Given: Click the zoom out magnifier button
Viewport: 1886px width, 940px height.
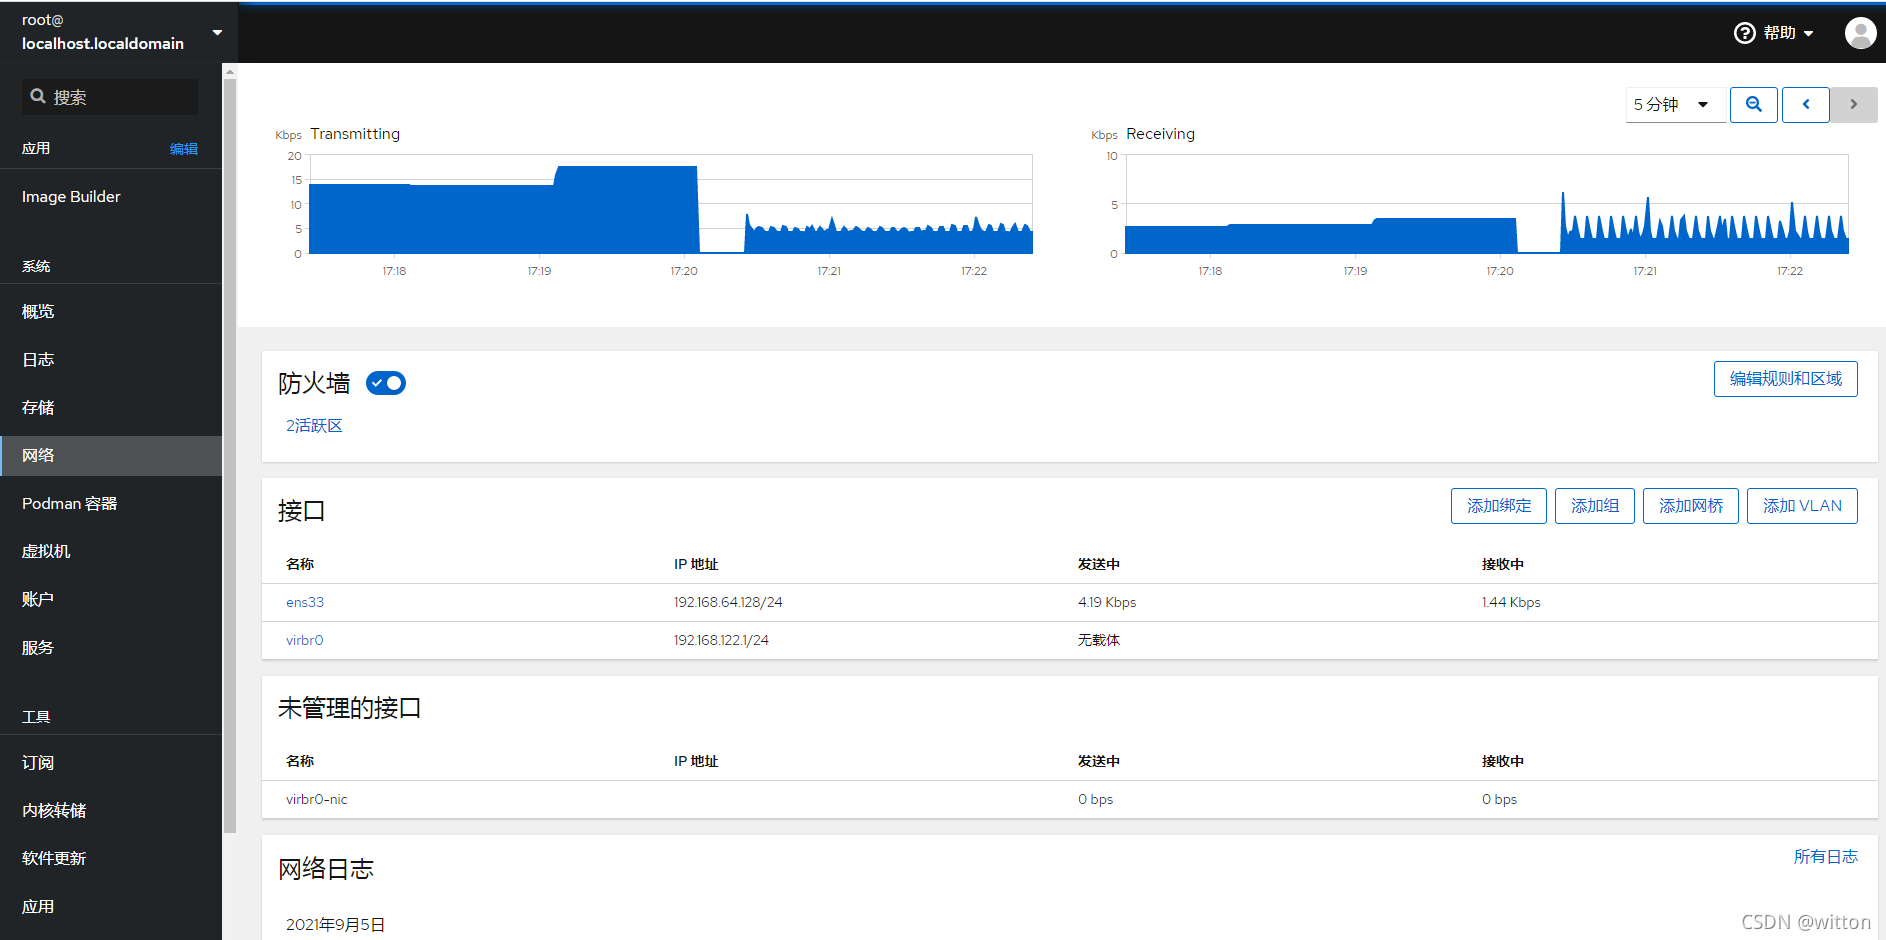Looking at the screenshot, I should coord(1754,104).
